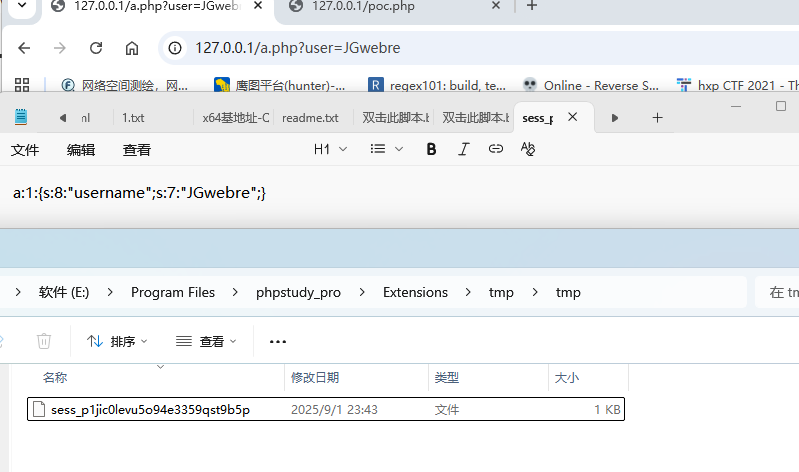Viewport: 799px width, 472px height.
Task: Expand chevron after Program Files
Action: pos(235,292)
